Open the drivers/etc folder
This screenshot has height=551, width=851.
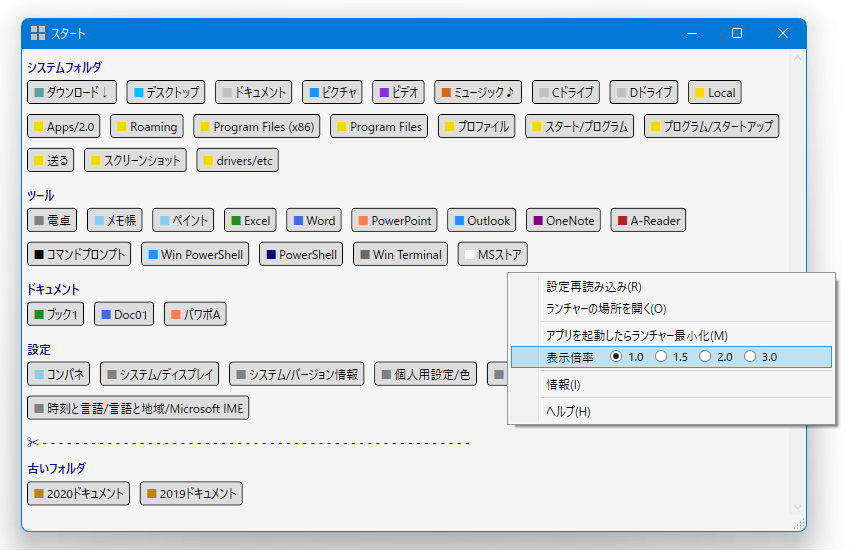coord(237,160)
